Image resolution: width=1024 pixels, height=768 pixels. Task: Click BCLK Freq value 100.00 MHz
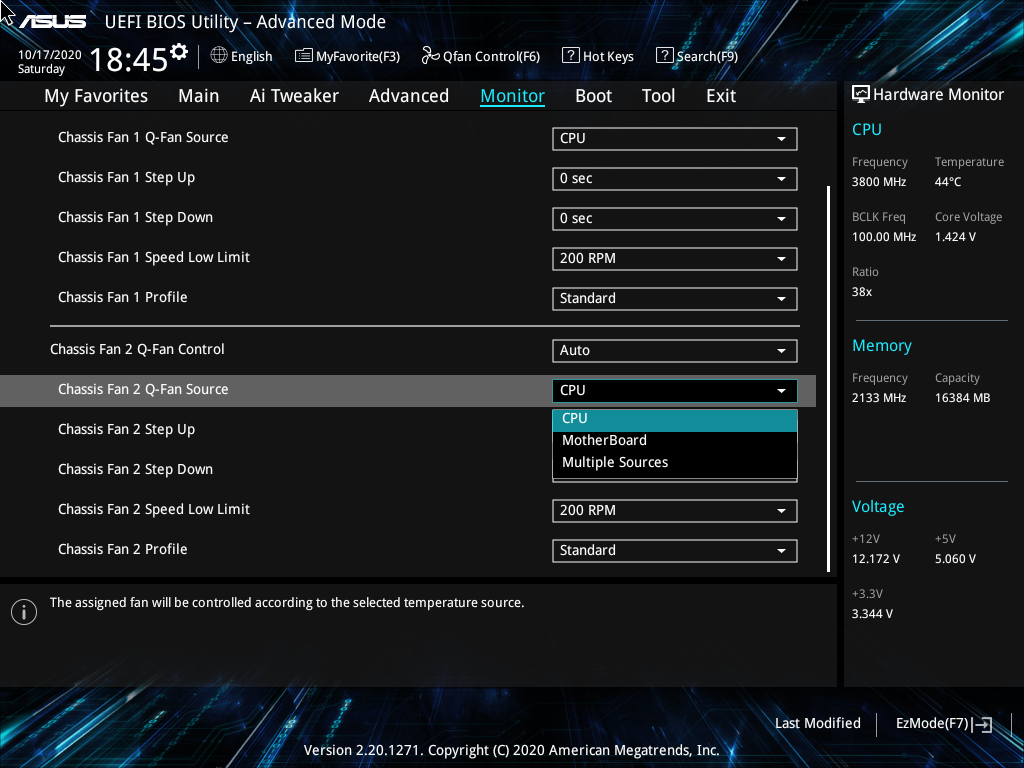click(884, 237)
